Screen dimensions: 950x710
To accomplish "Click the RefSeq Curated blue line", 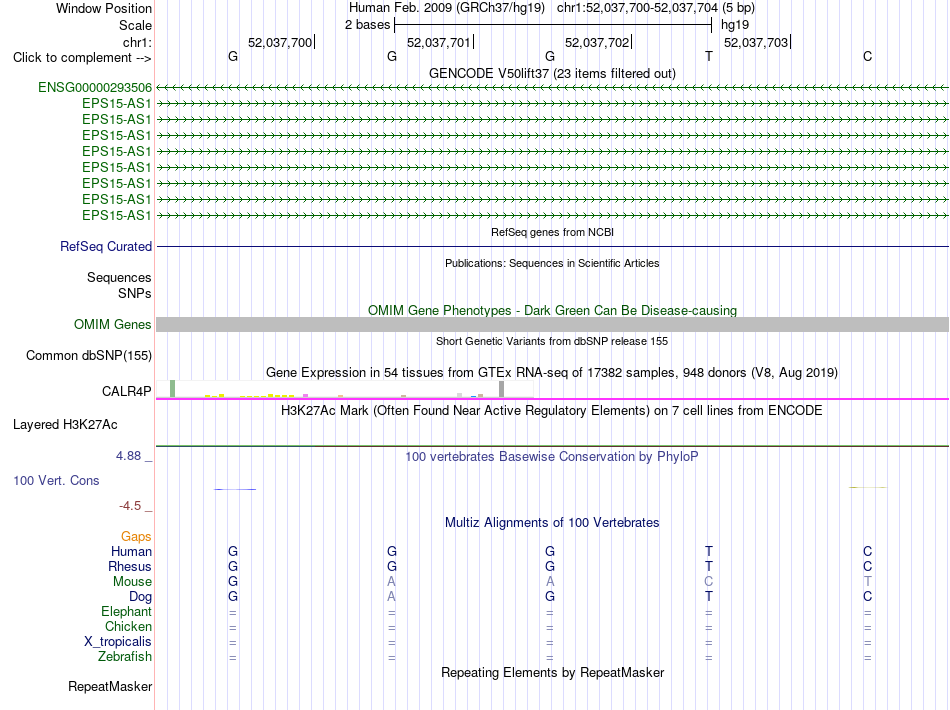I will (552, 247).
